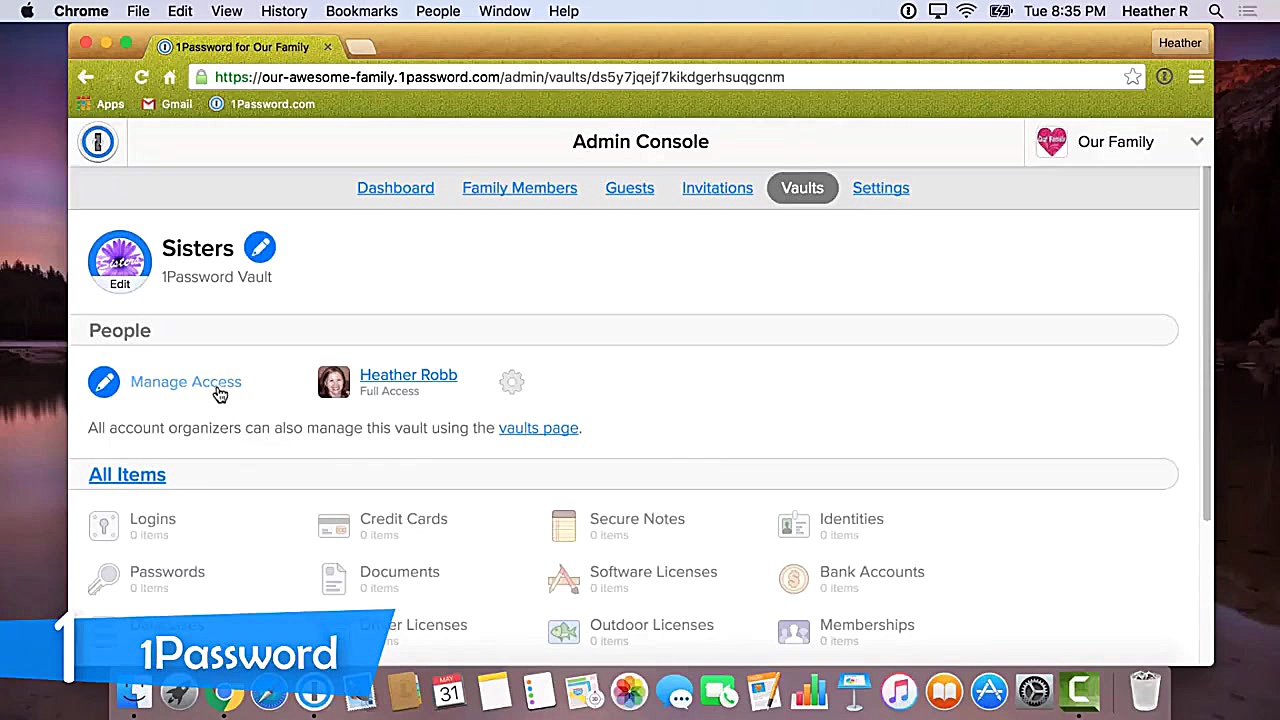Click the Our Family heart avatar
This screenshot has width=1280, height=720.
click(1052, 142)
